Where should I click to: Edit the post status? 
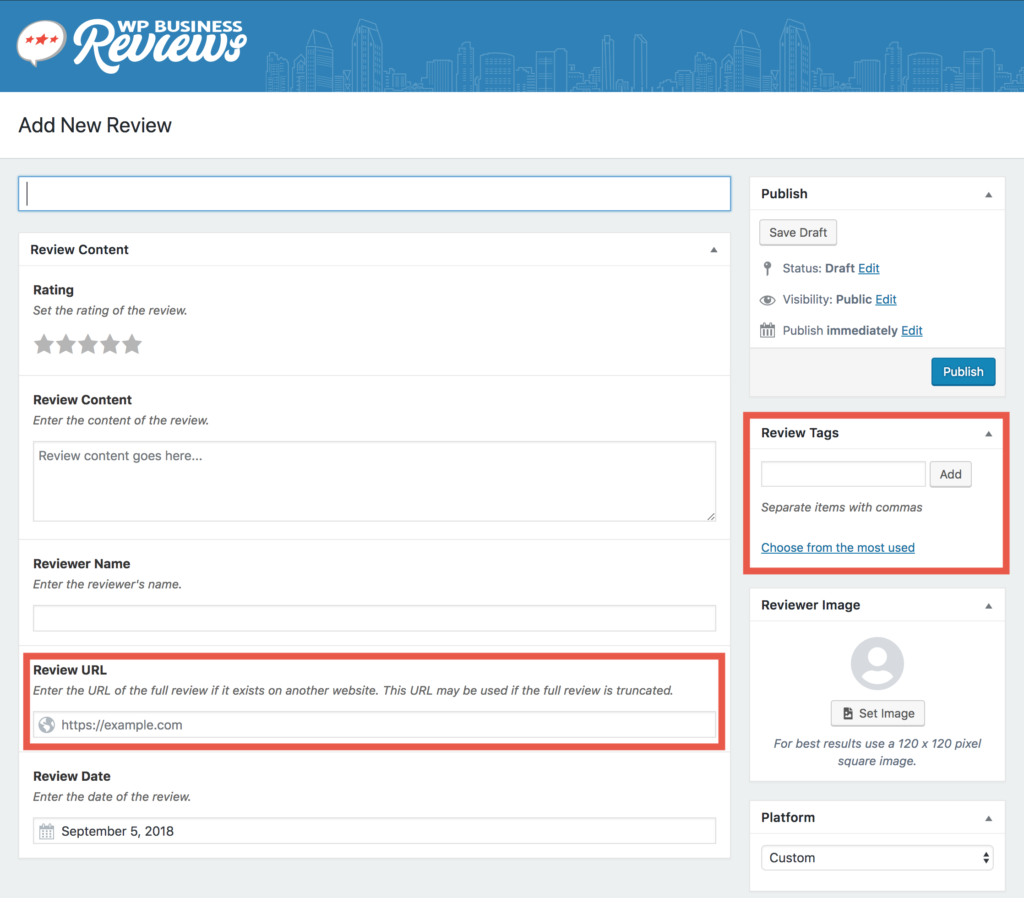869,268
